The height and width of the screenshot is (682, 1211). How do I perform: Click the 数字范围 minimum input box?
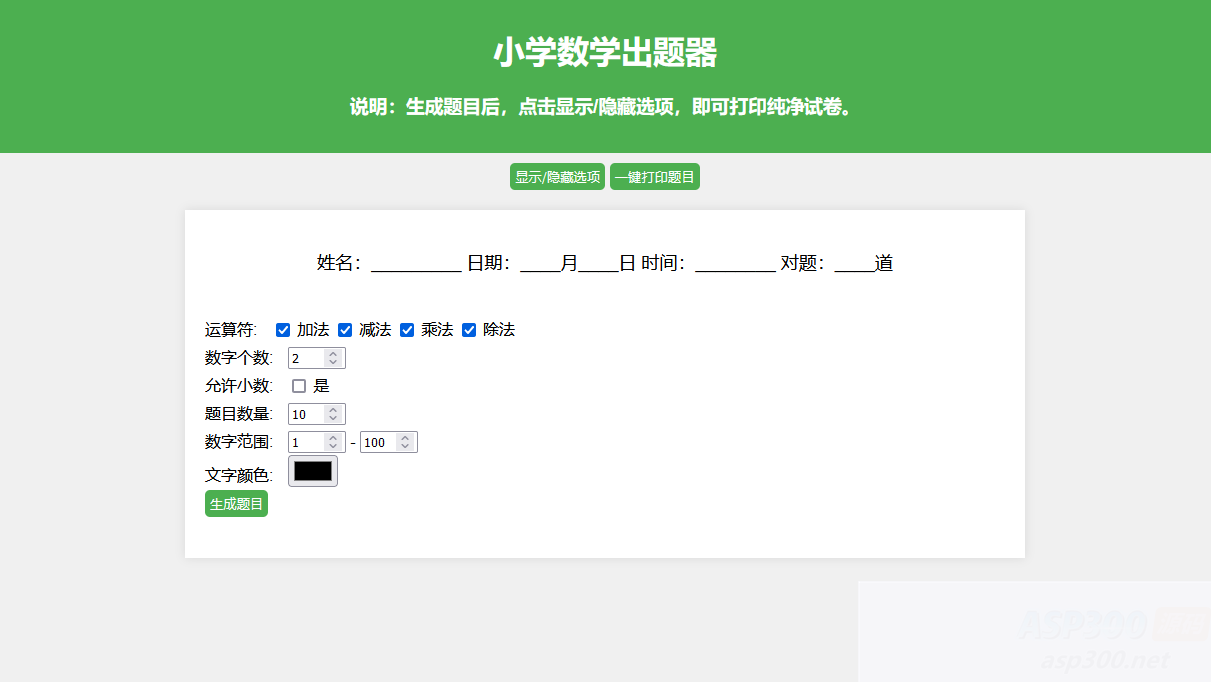point(305,441)
